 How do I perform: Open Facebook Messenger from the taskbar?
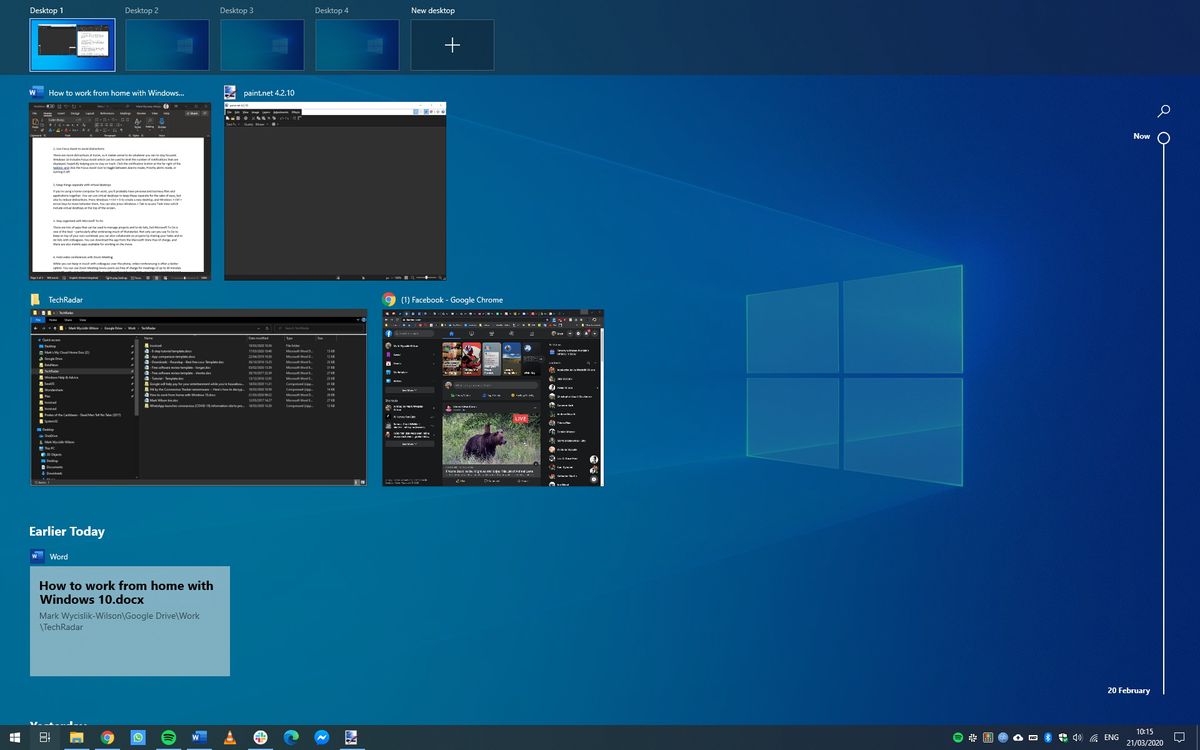point(322,738)
